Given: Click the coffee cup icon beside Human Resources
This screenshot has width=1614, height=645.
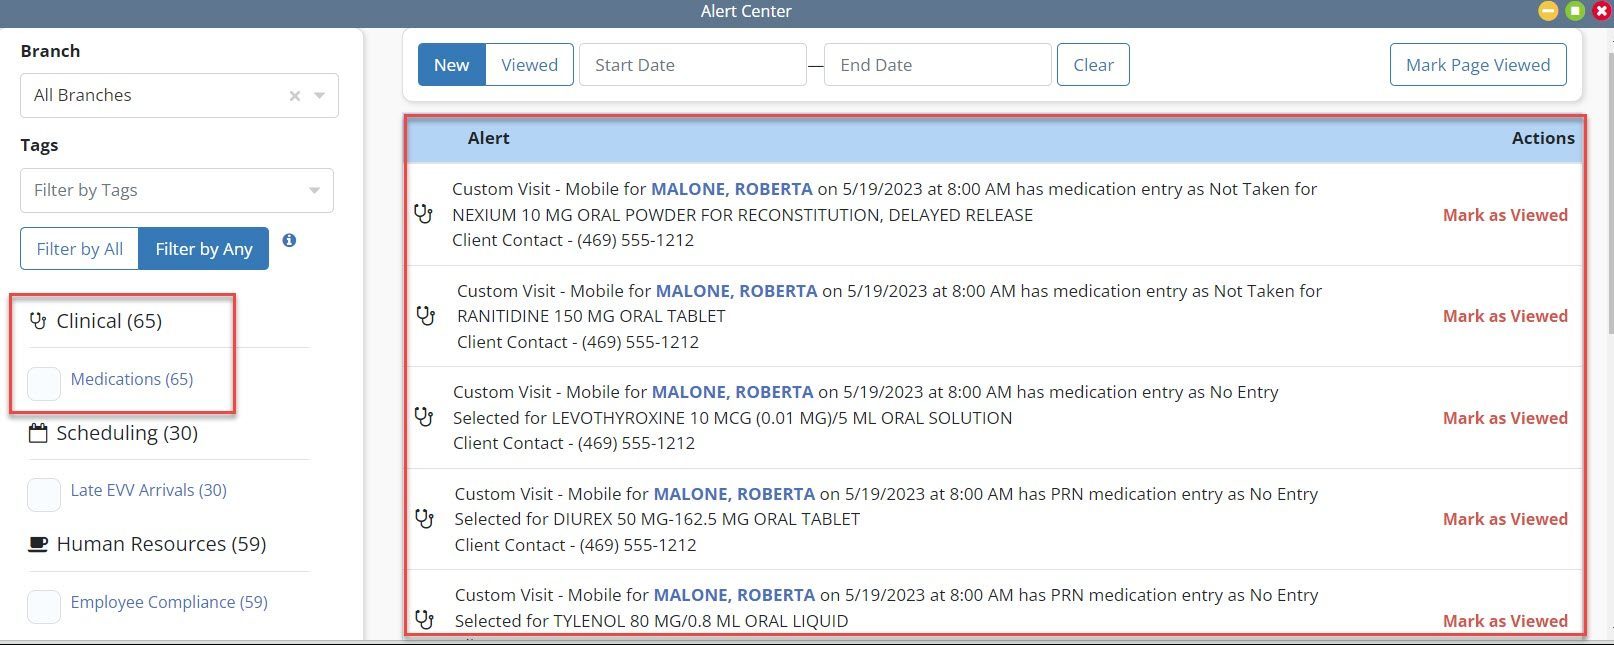Looking at the screenshot, I should click(38, 544).
